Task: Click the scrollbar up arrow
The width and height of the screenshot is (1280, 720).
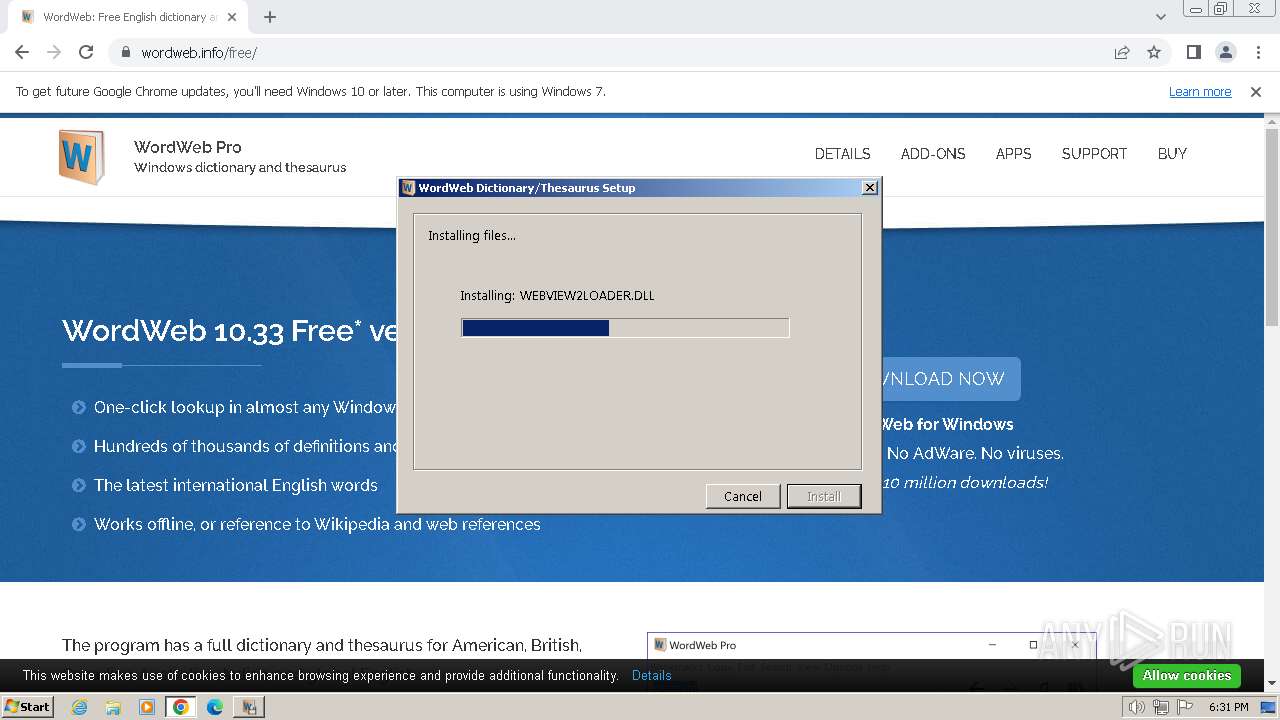Action: [1272, 121]
